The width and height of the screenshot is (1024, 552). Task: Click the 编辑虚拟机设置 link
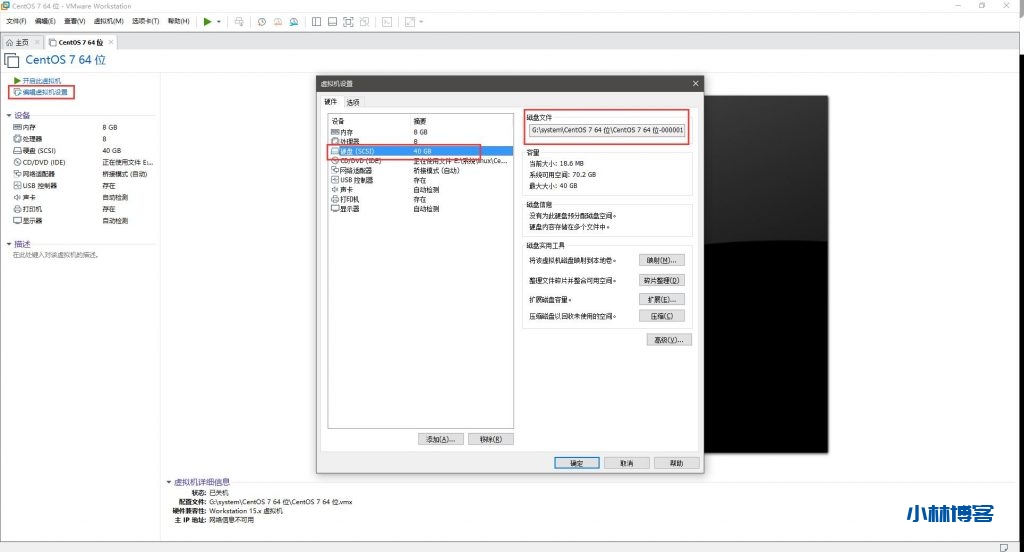point(45,92)
